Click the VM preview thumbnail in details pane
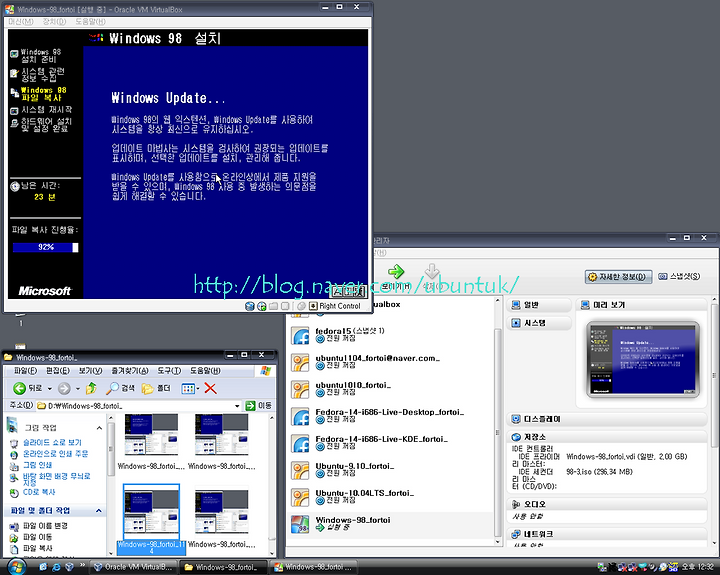This screenshot has width=720, height=575. pyautogui.click(x=643, y=359)
